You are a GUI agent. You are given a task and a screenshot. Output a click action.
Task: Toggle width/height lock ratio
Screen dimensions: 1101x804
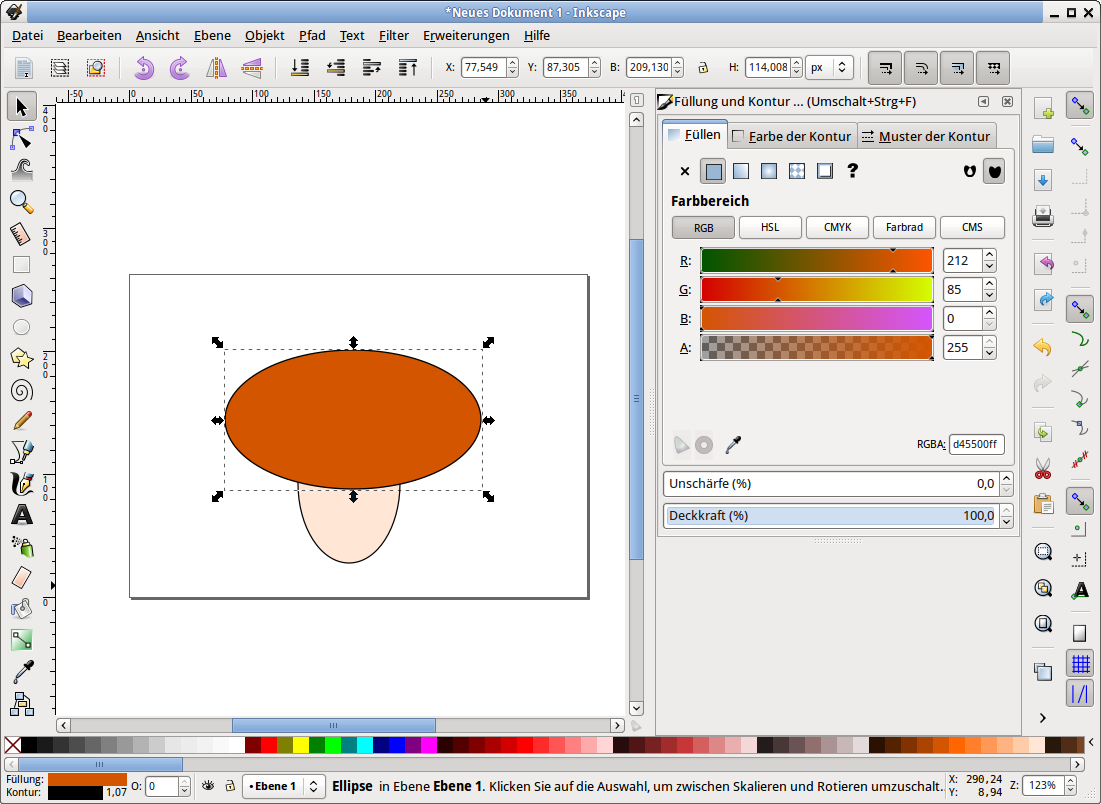(x=703, y=68)
